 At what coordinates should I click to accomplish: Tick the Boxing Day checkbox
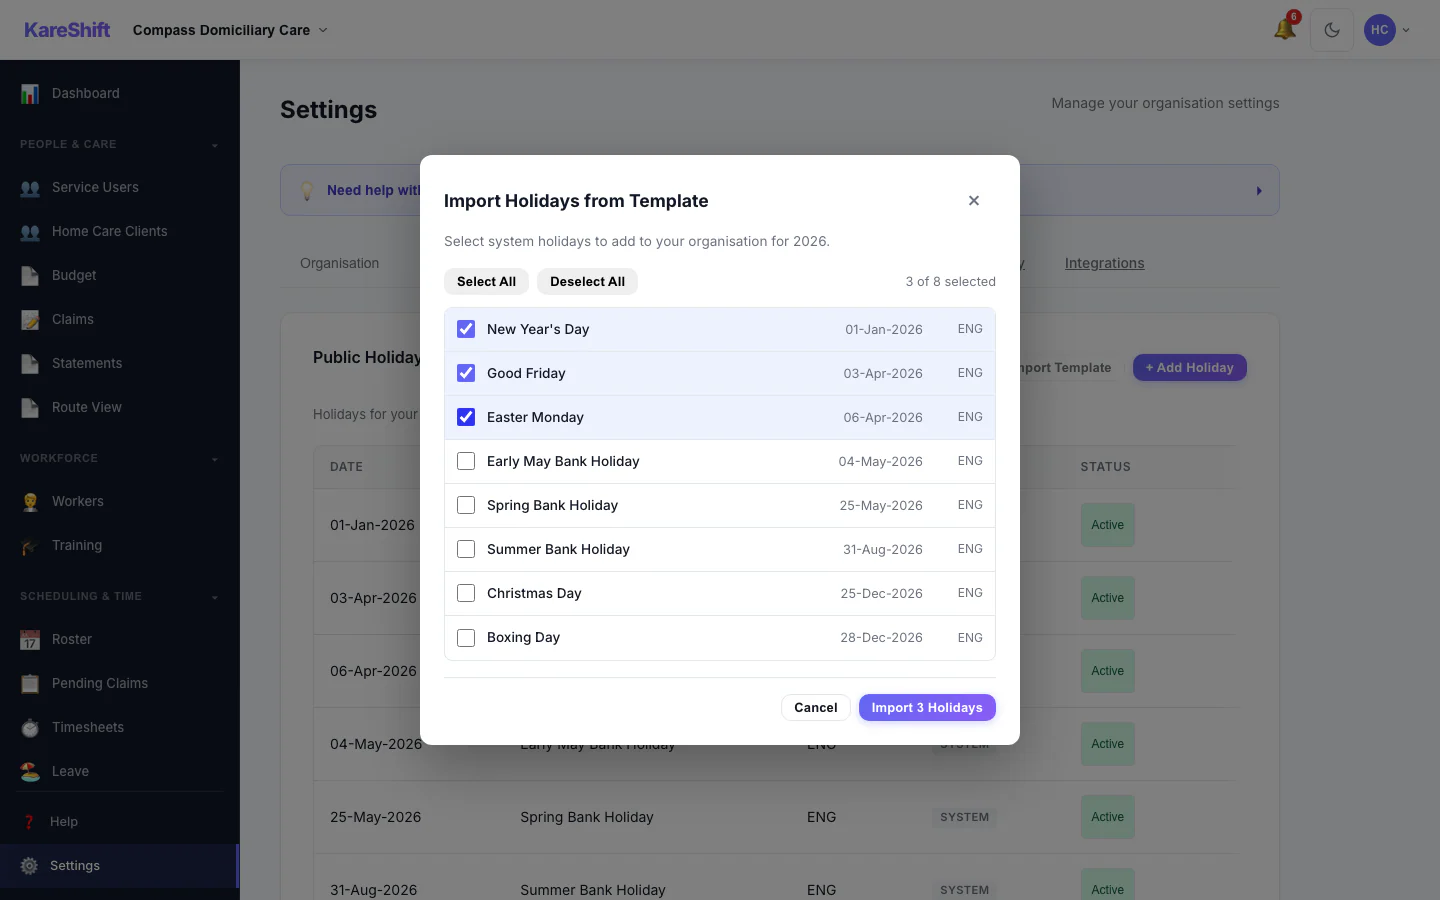[466, 638]
